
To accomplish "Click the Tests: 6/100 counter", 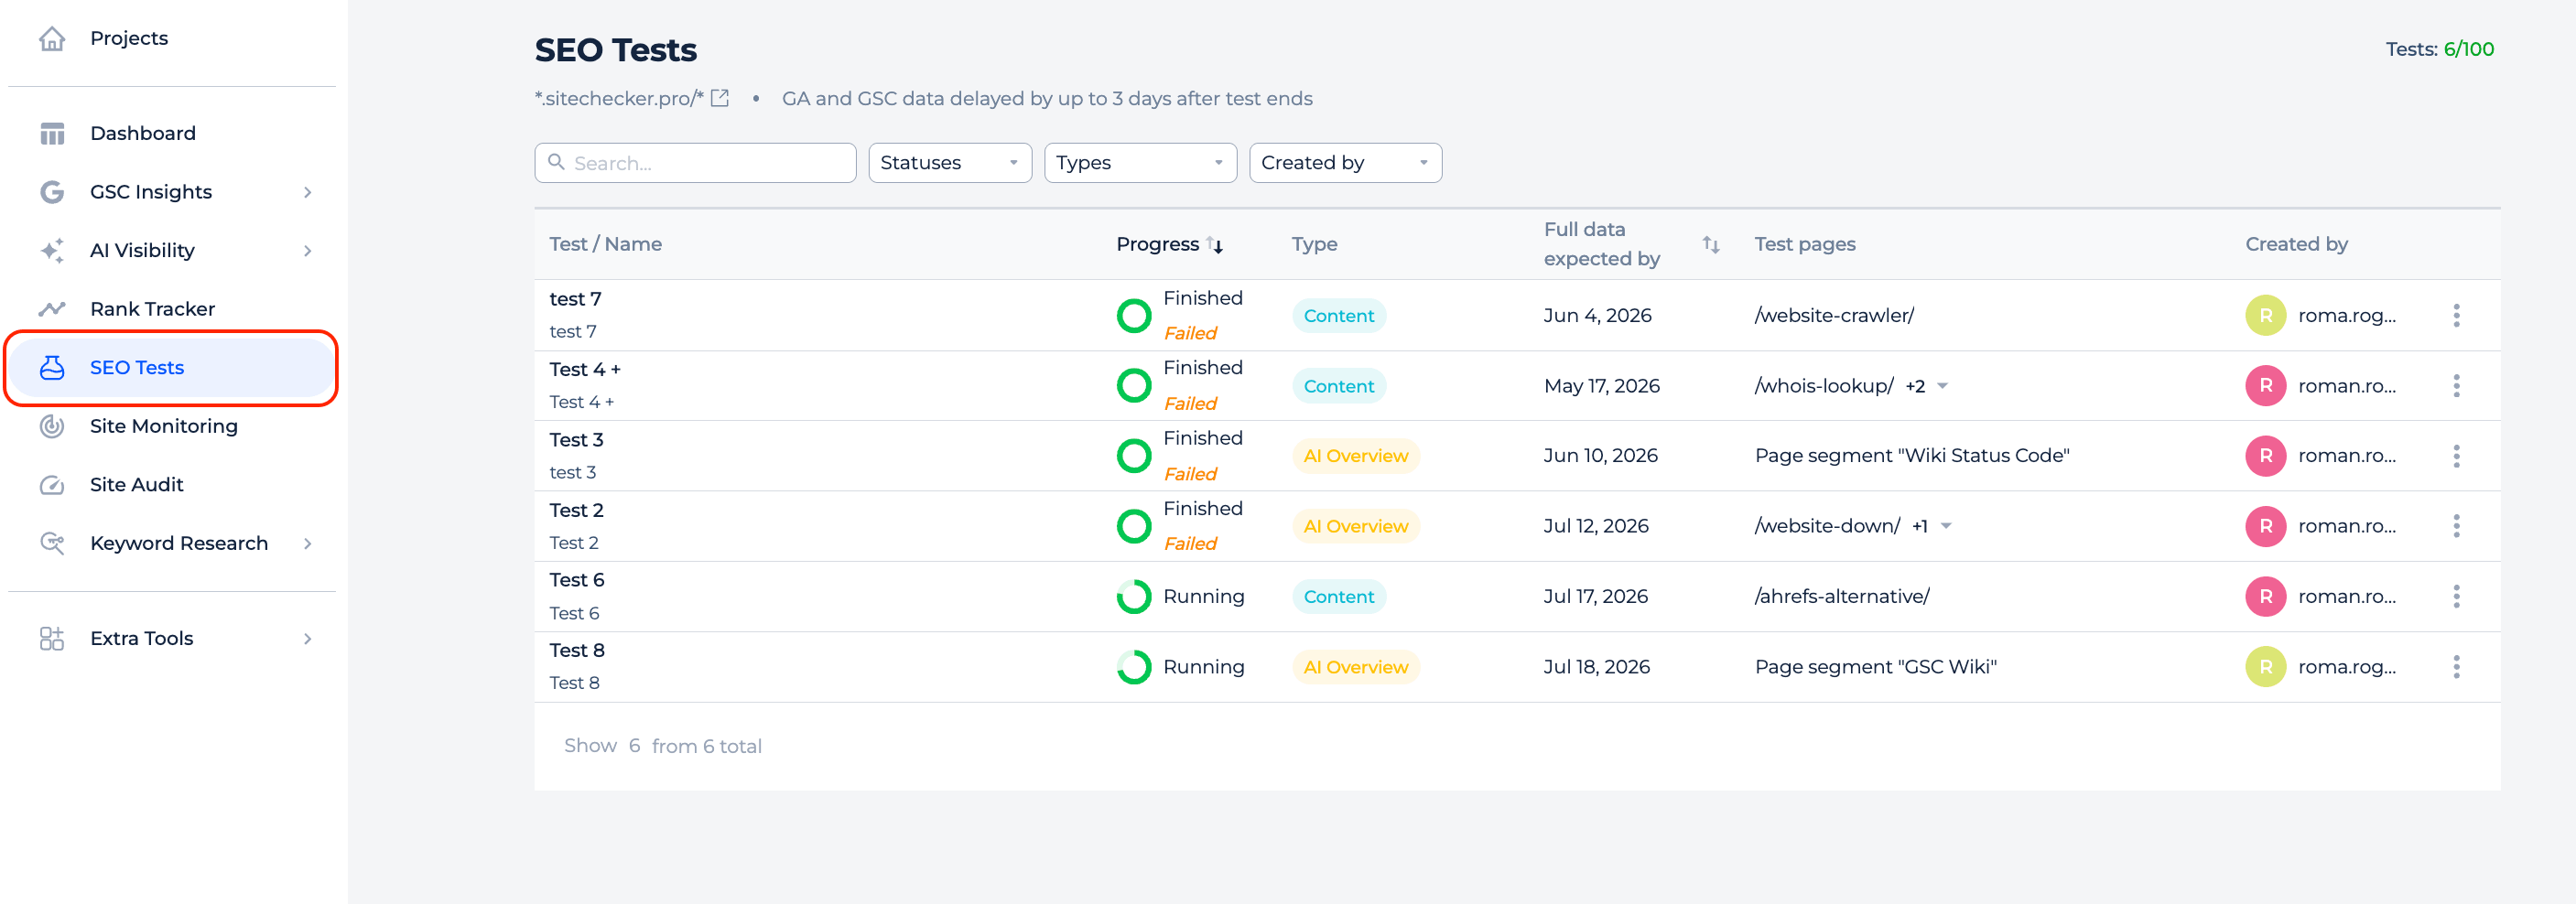I will click(x=2439, y=49).
